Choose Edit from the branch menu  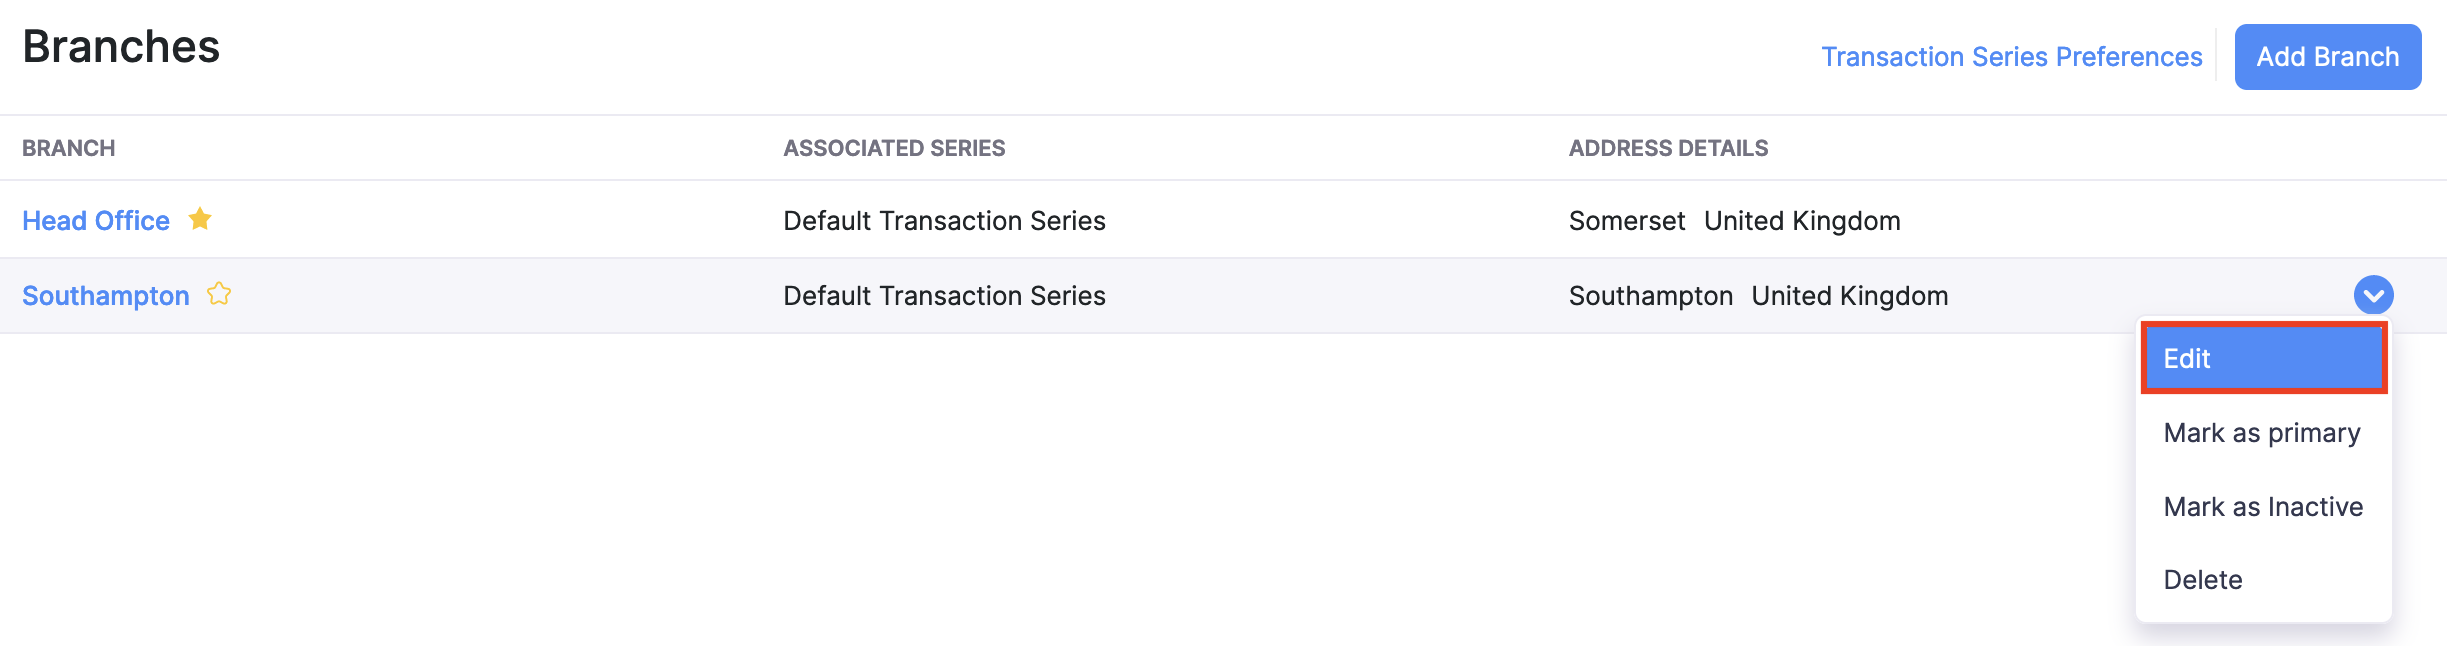(2263, 359)
